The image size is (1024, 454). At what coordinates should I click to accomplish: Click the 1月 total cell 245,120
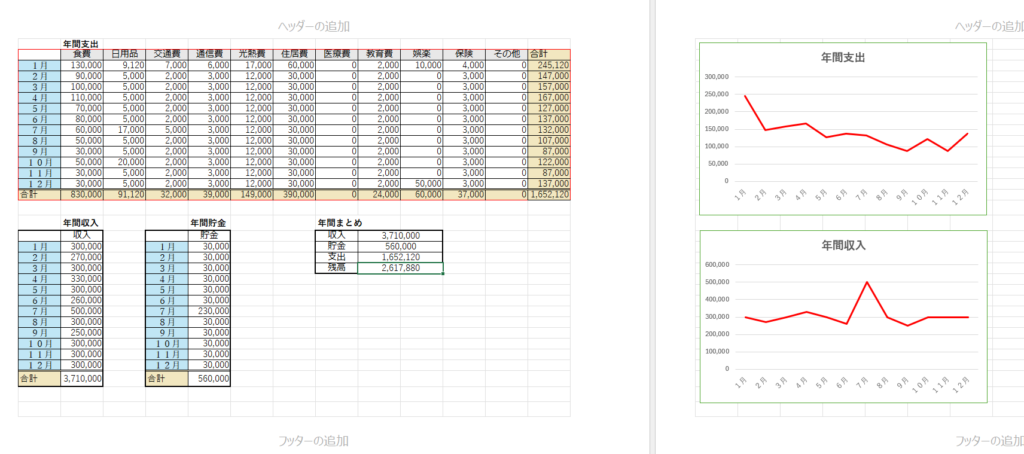coord(549,65)
